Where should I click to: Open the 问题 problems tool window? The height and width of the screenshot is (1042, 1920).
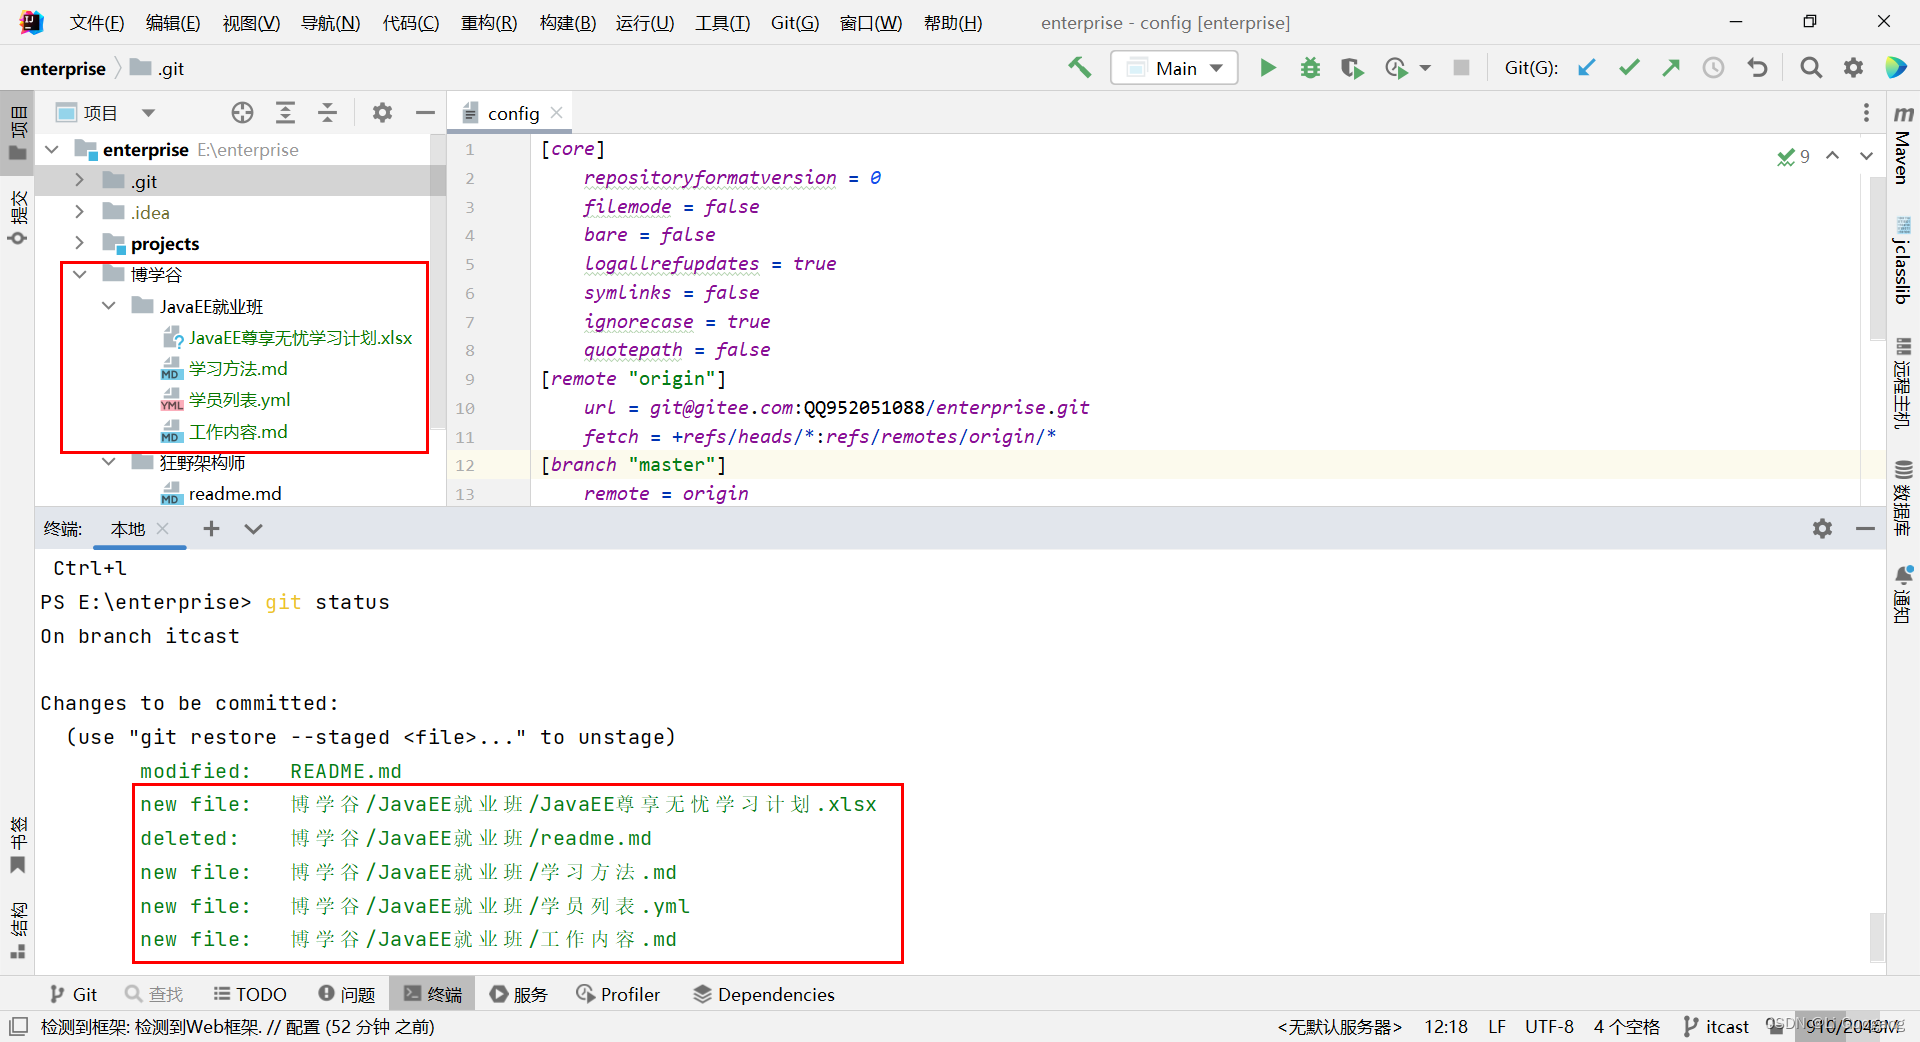pos(346,994)
